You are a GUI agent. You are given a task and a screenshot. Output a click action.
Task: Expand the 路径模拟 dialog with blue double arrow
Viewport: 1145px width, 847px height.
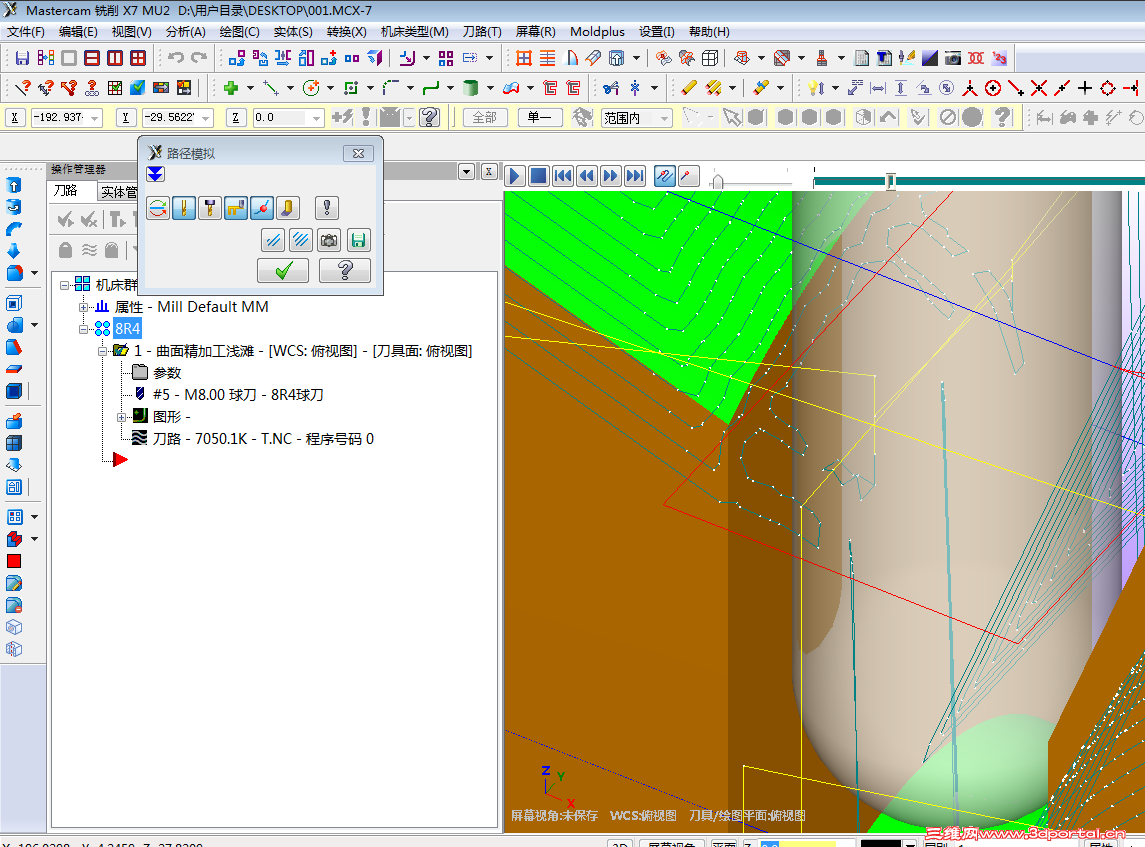pos(156,174)
